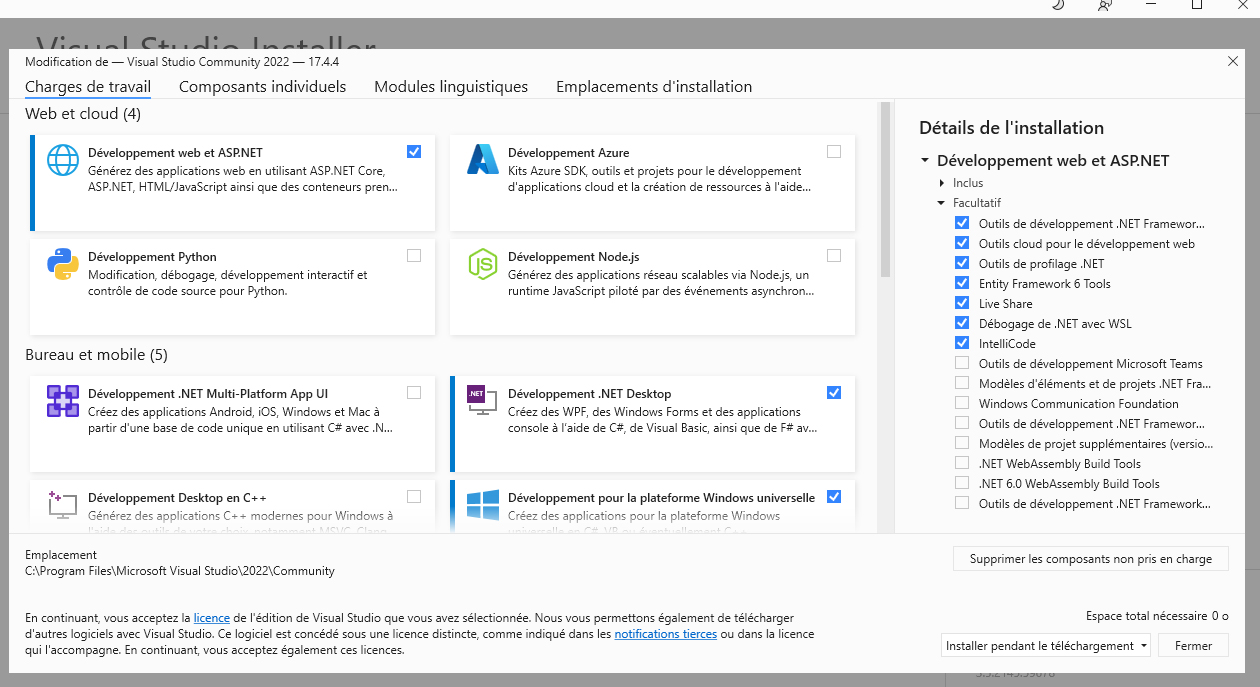Click the workloads list vertical scrollbar

point(885,190)
